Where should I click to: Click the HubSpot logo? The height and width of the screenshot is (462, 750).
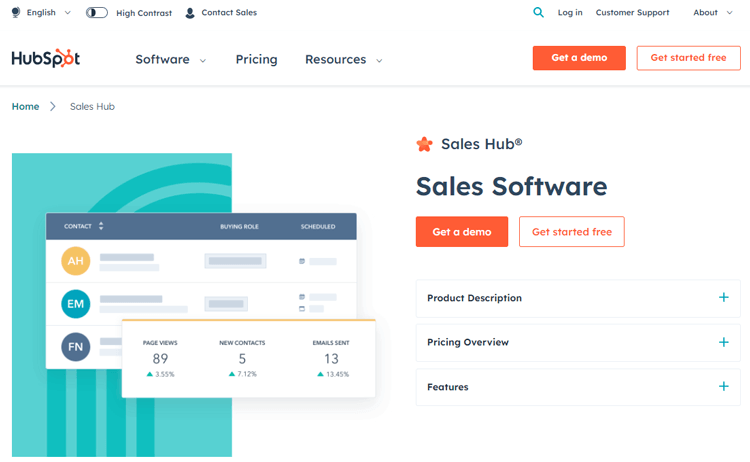[45, 58]
